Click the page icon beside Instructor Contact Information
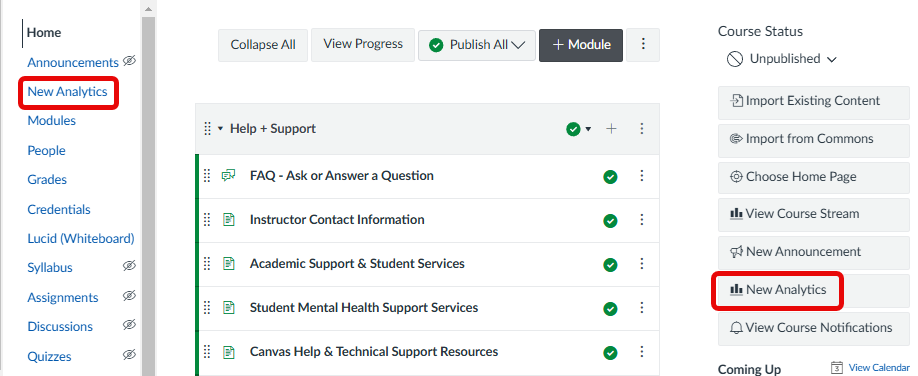 pyautogui.click(x=229, y=220)
